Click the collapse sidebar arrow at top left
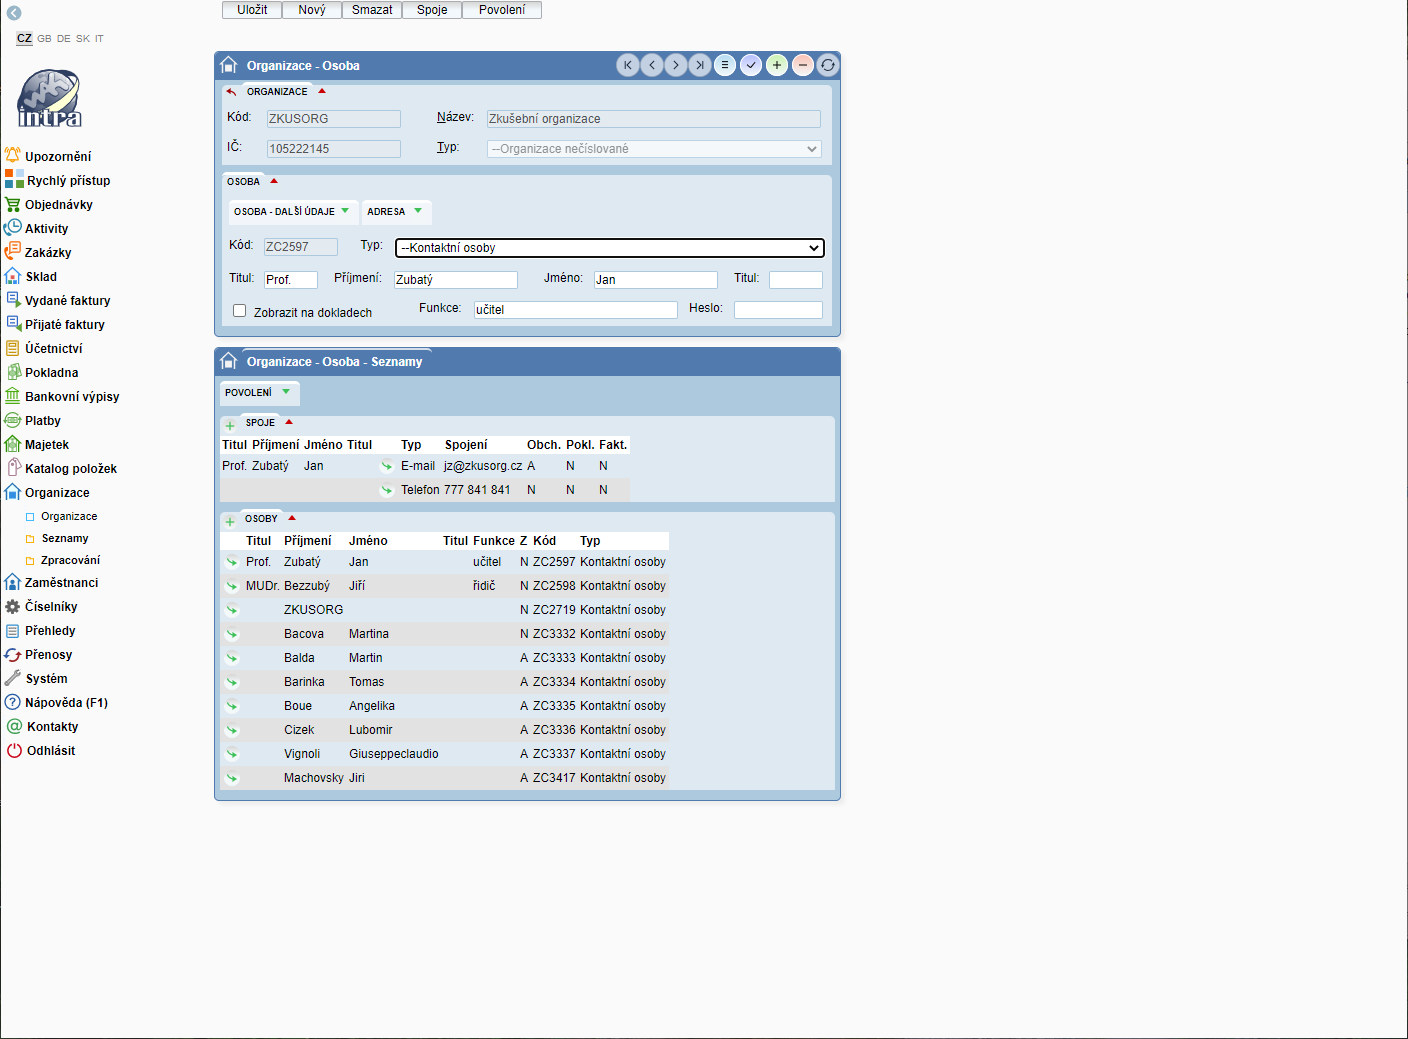1408x1039 pixels. click(x=14, y=13)
